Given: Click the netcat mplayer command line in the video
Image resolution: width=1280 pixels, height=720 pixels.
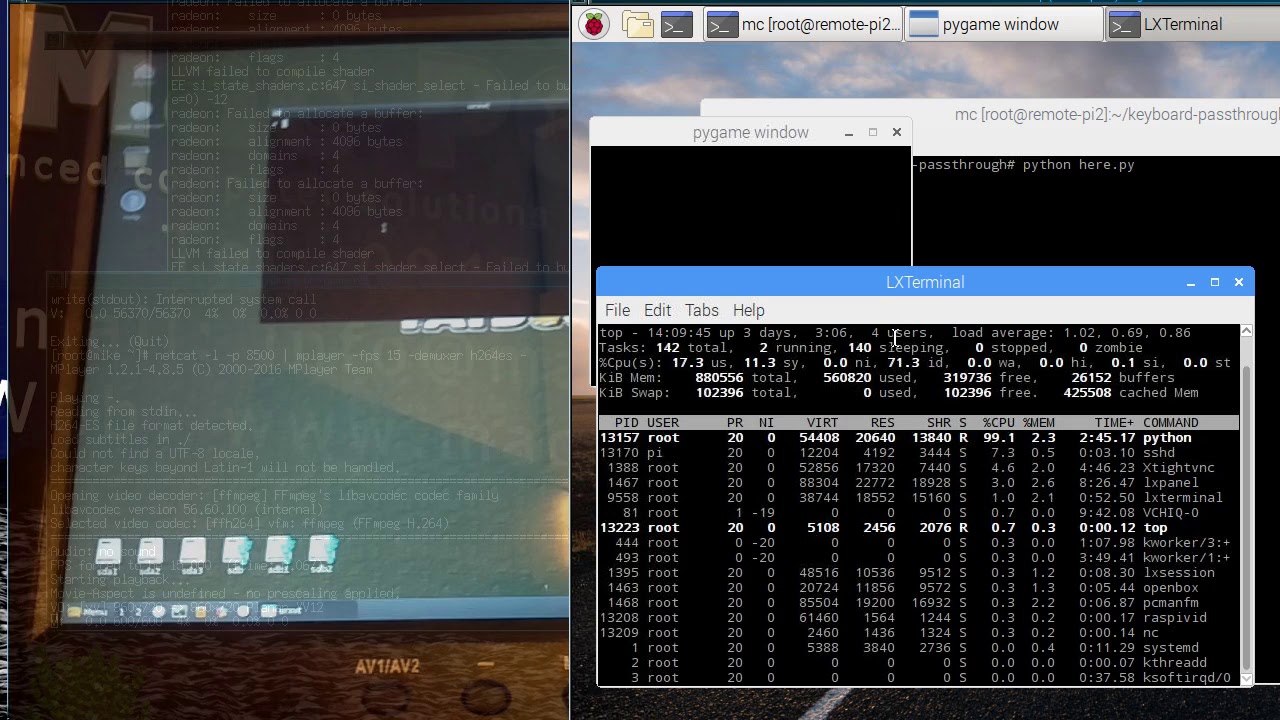Looking at the screenshot, I should 288,355.
